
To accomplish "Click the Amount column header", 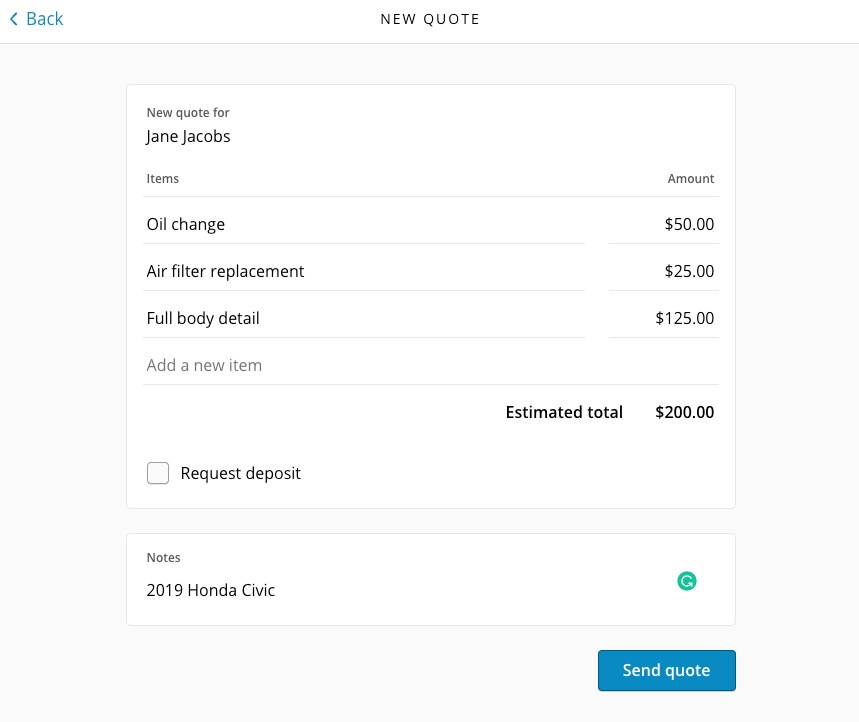I will pos(691,178).
